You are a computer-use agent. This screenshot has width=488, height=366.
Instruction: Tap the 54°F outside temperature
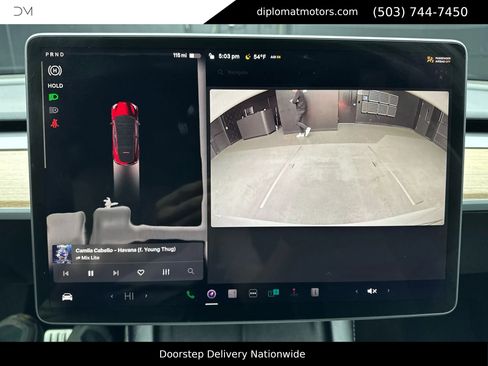point(259,57)
